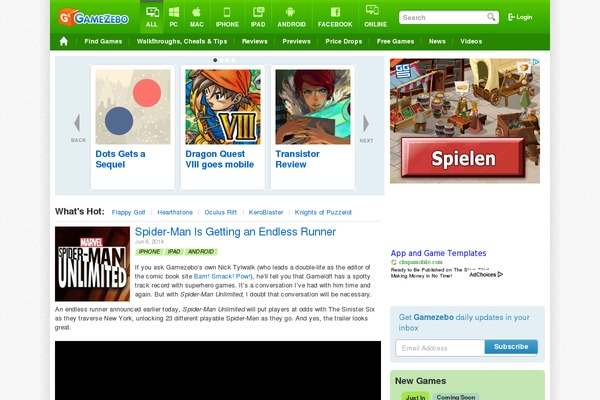
Task: Open 'Spider-Man Is Getting an Endless Runner' headline
Action: 235,232
